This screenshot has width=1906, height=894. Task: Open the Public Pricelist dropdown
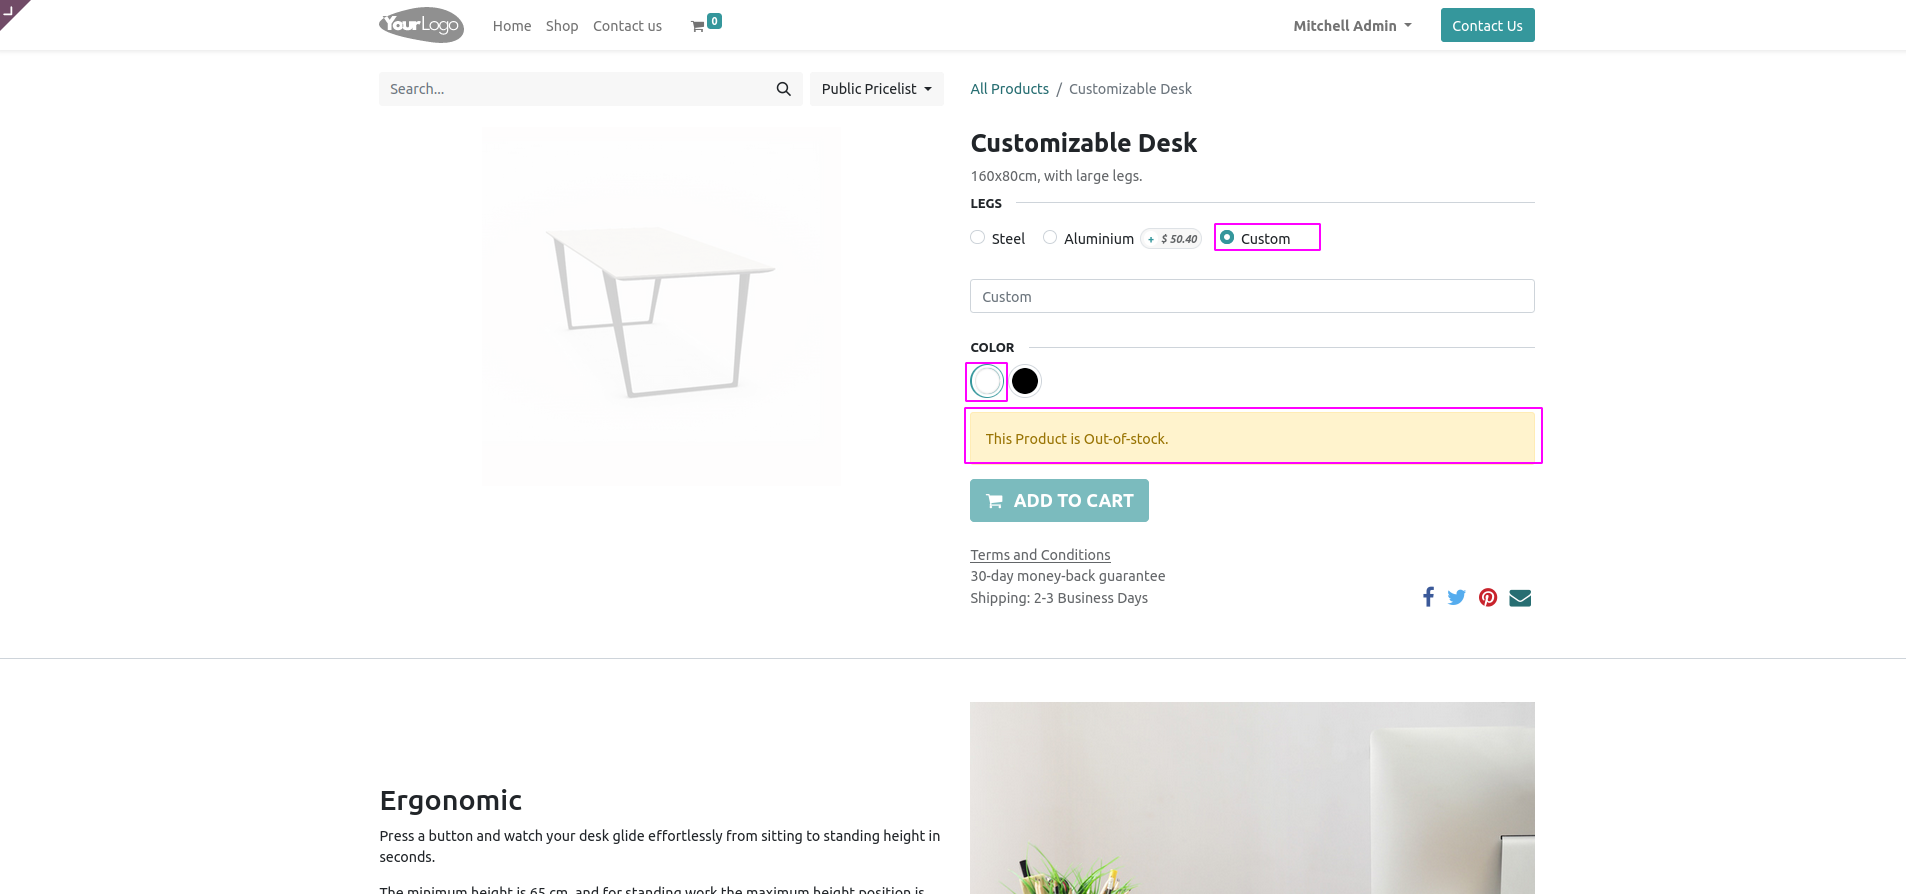876,89
